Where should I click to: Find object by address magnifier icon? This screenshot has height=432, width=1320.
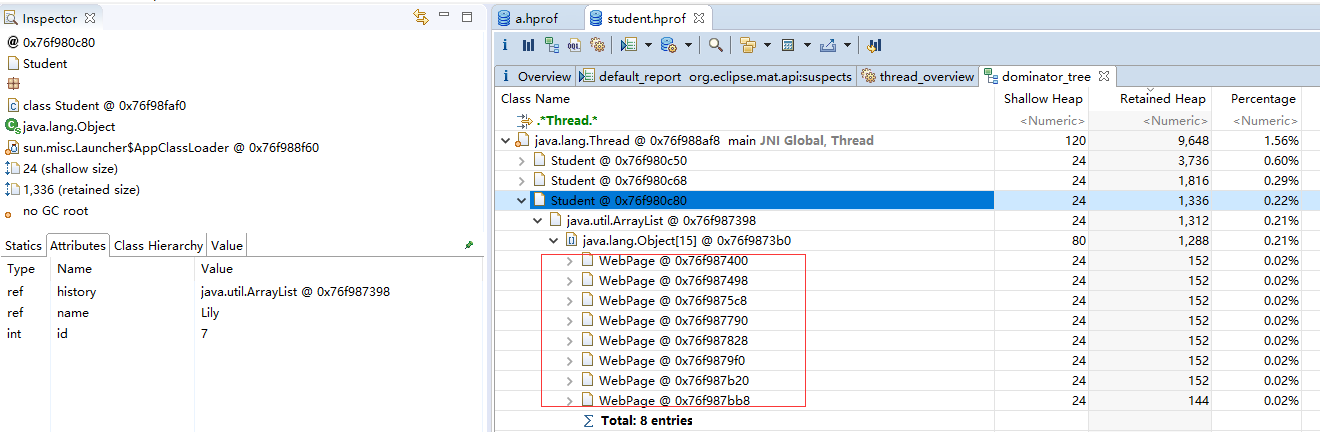pyautogui.click(x=716, y=45)
